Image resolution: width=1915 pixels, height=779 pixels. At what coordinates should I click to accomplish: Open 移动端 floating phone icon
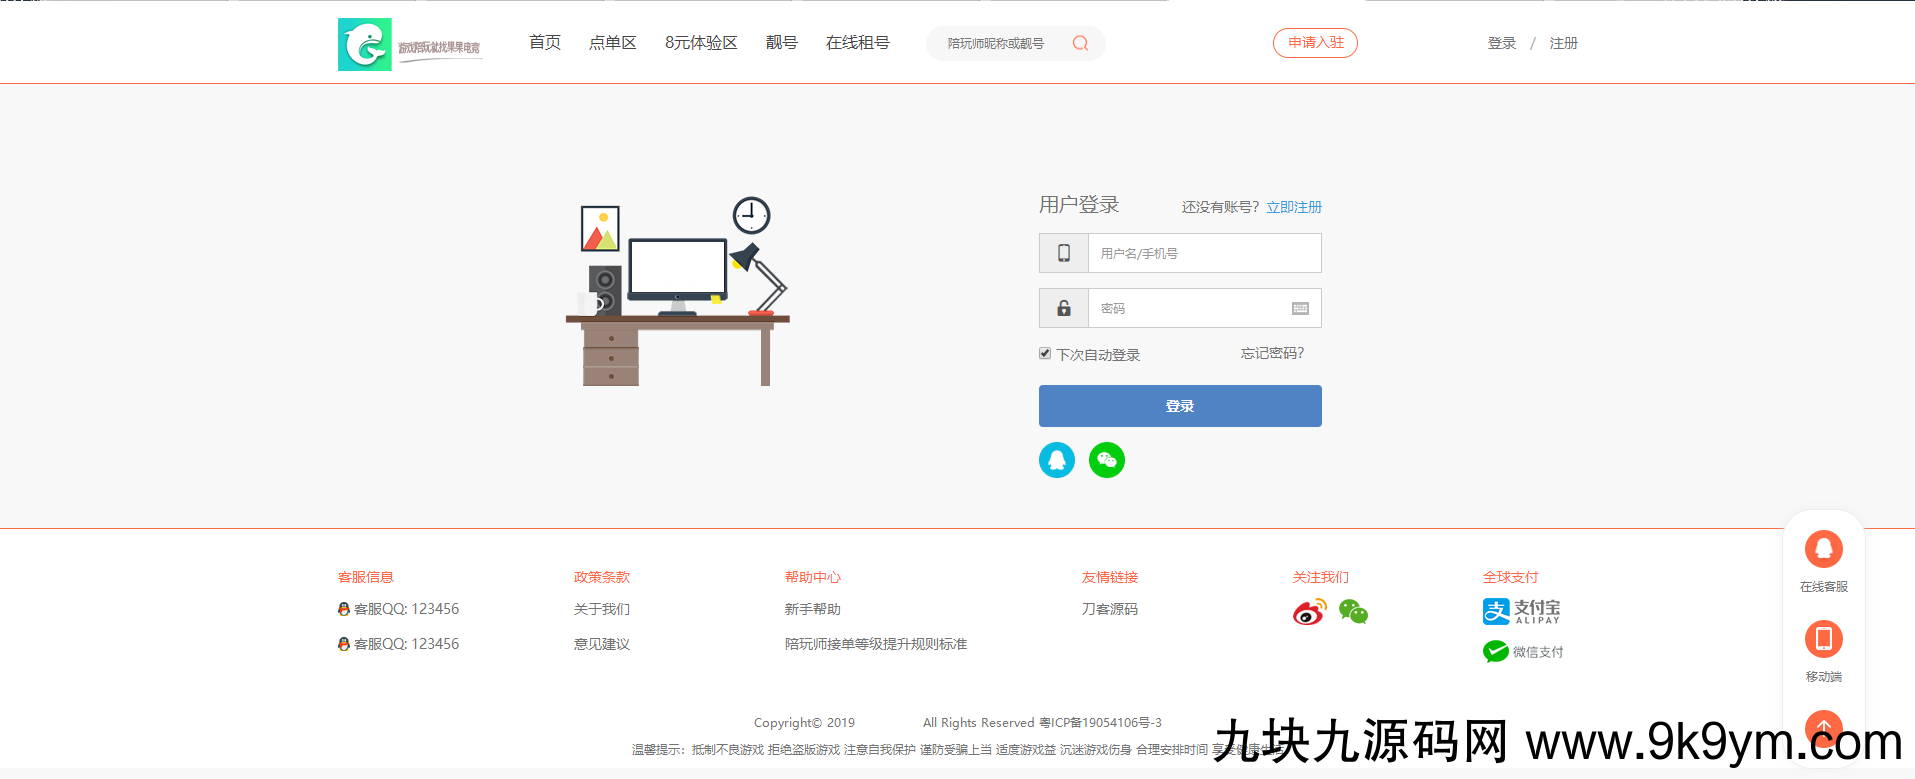[1824, 639]
